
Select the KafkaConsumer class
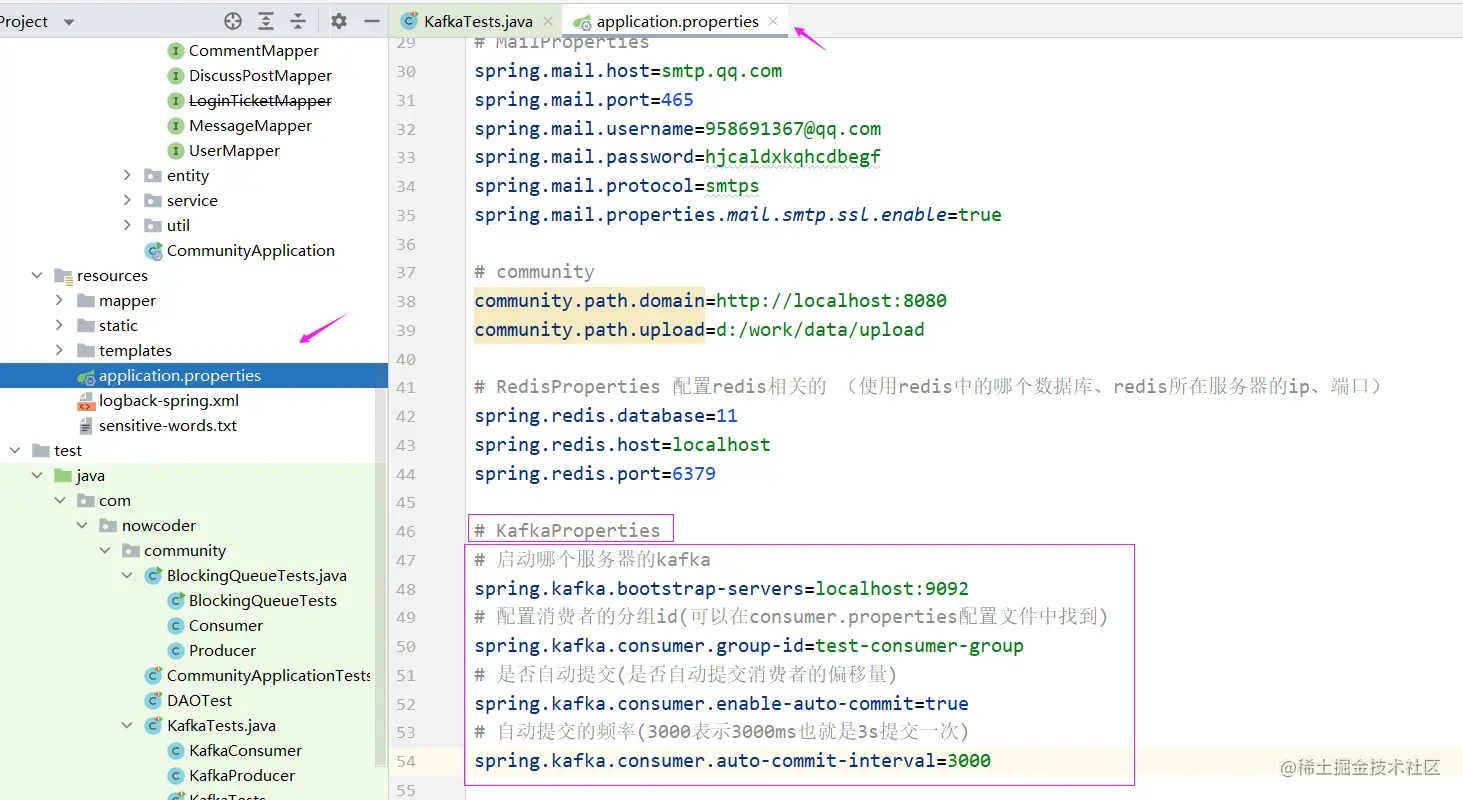pyautogui.click(x=245, y=751)
